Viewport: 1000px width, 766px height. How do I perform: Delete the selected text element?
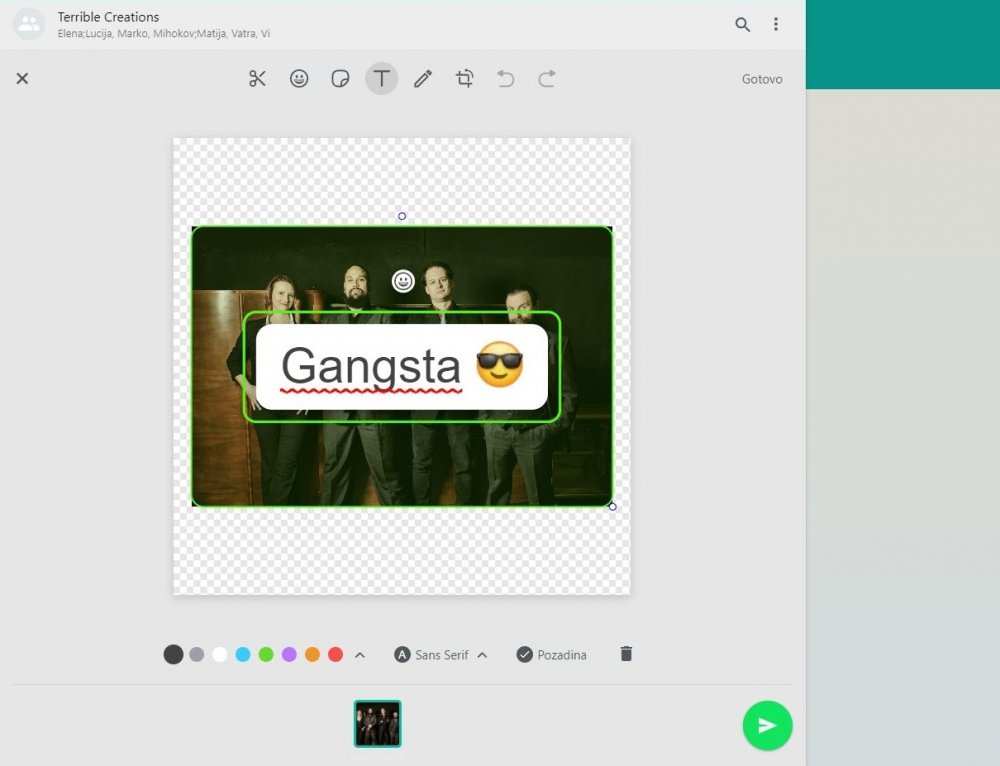[x=626, y=654]
